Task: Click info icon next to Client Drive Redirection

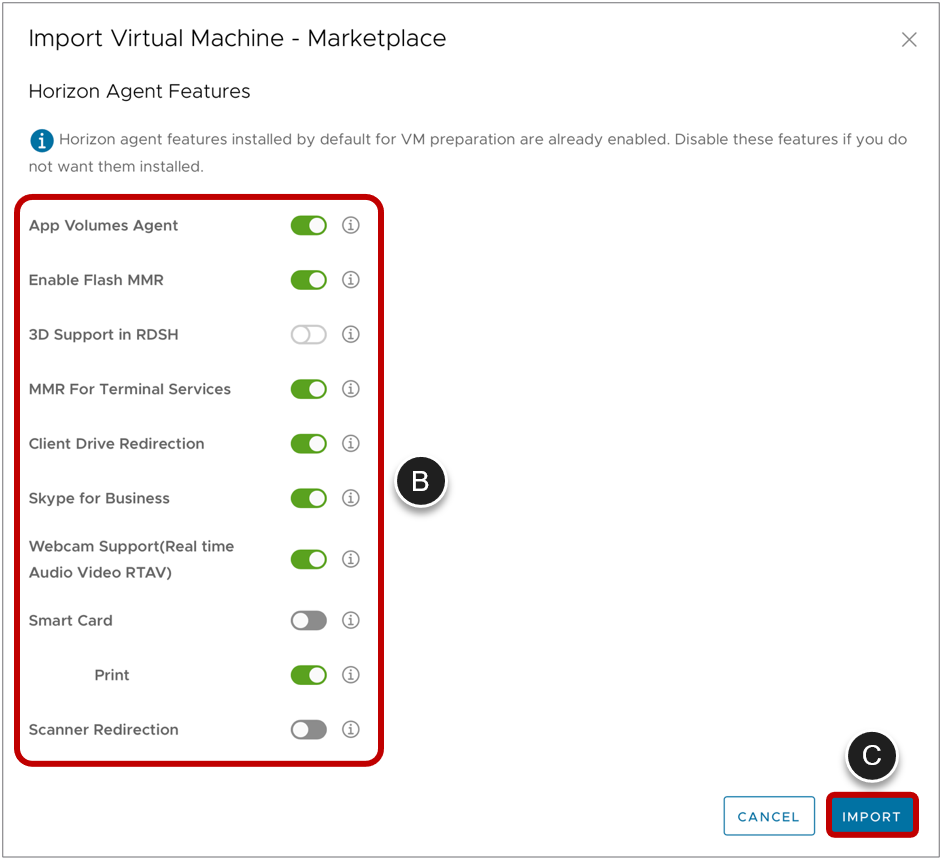Action: click(350, 443)
